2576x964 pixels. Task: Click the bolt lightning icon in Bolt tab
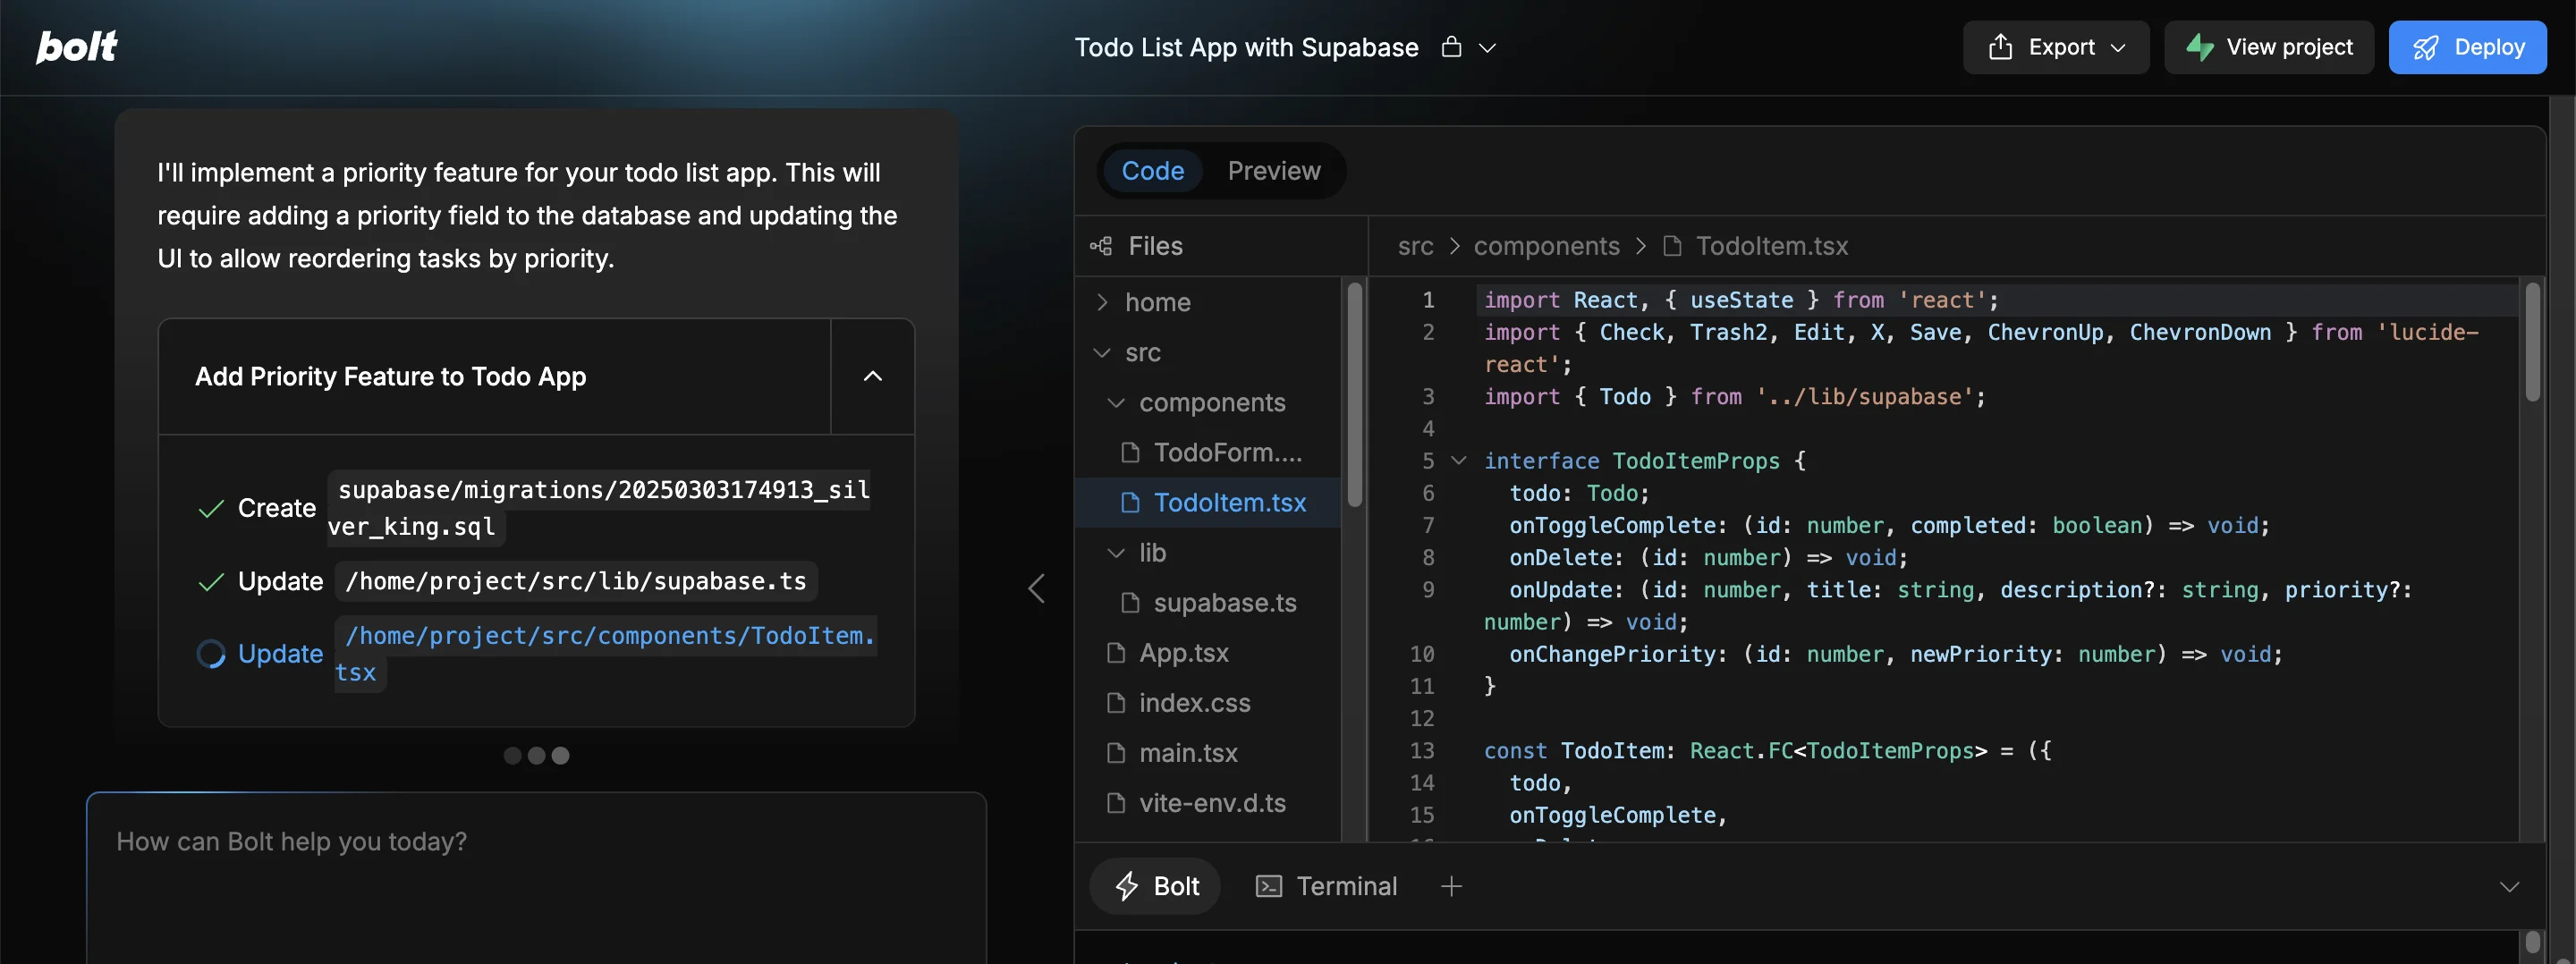tap(1127, 886)
